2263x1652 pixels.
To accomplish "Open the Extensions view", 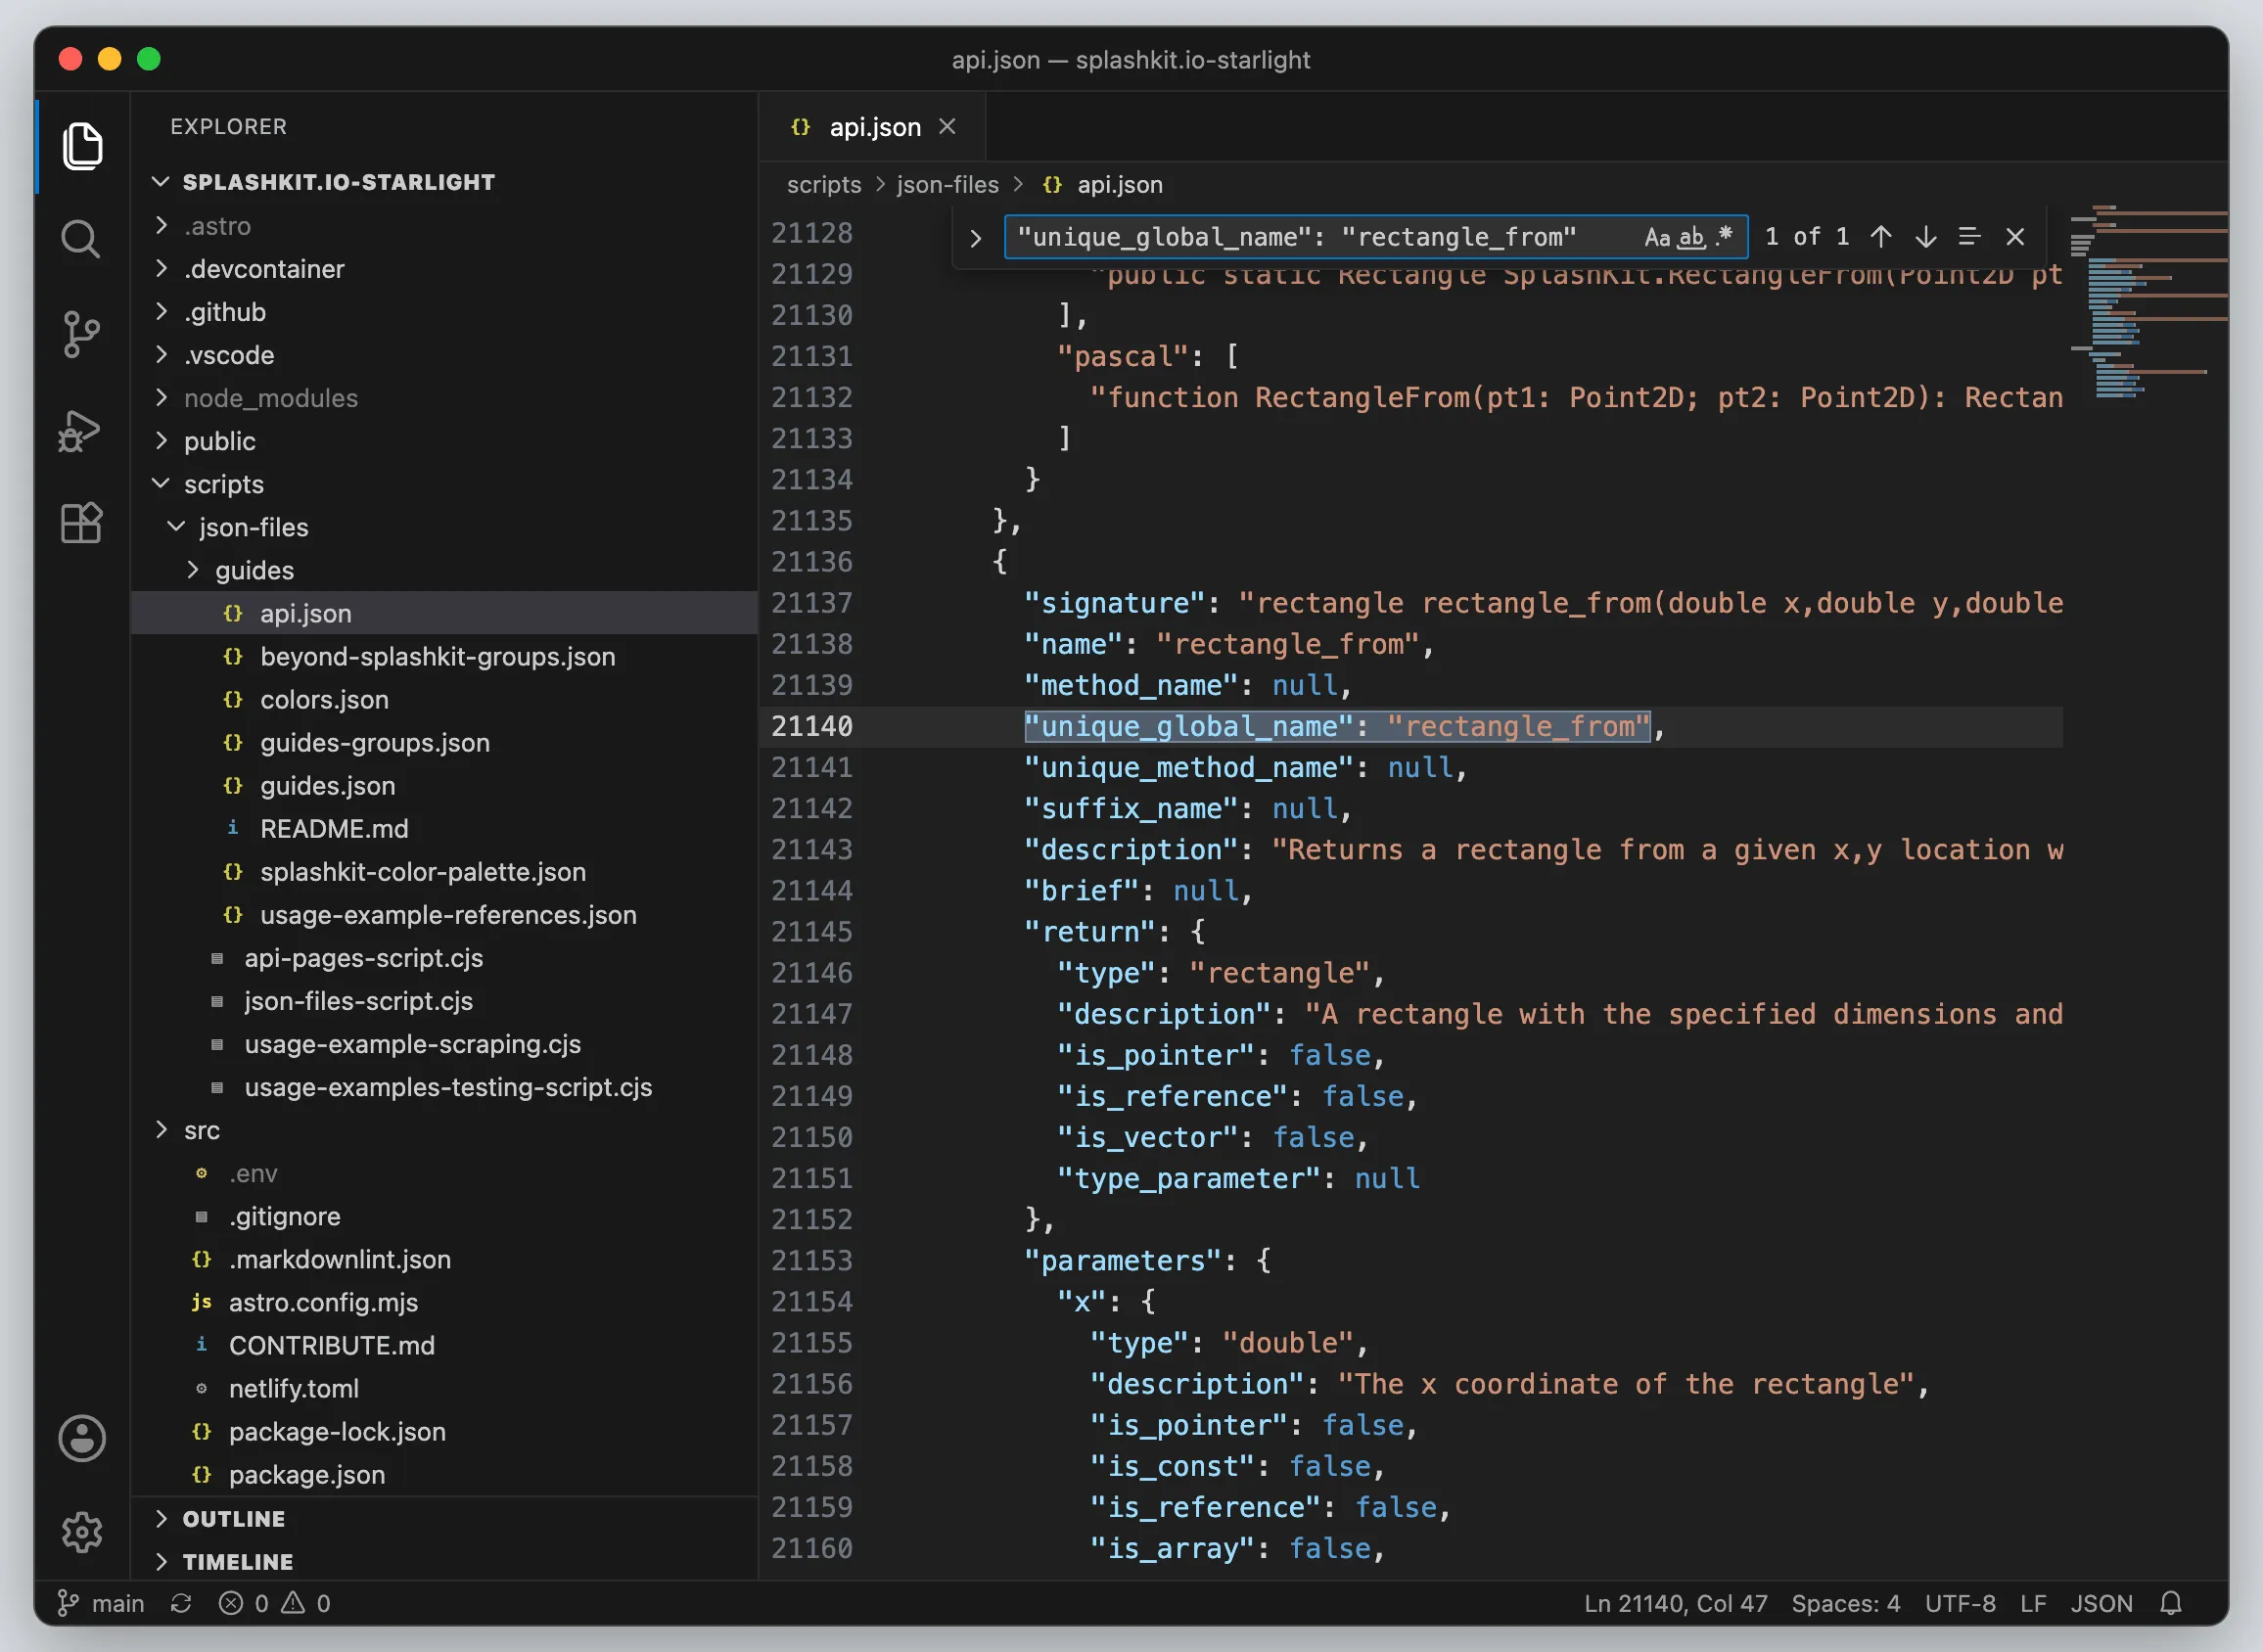I will 82,523.
